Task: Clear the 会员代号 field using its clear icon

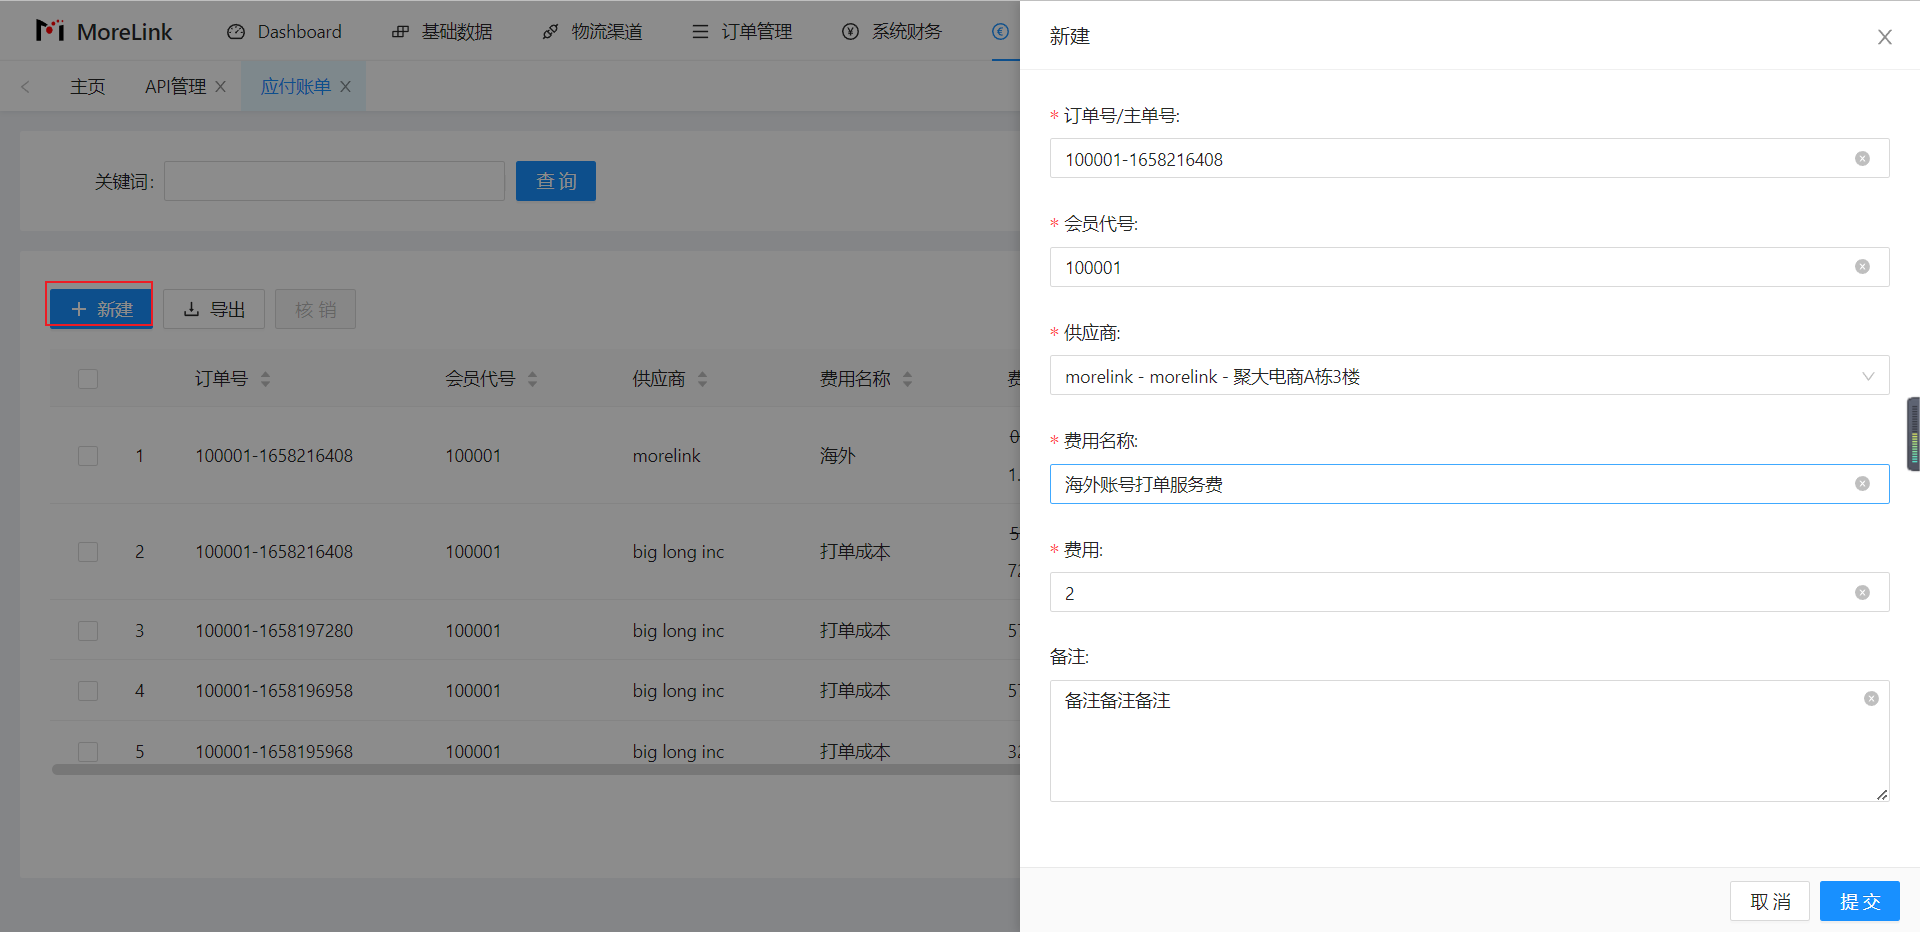Action: 1862,267
